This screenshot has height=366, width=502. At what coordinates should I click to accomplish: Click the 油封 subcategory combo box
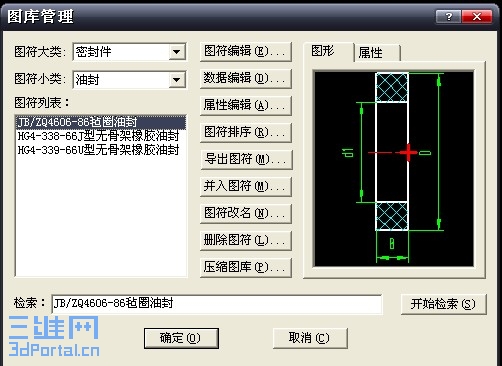point(129,80)
